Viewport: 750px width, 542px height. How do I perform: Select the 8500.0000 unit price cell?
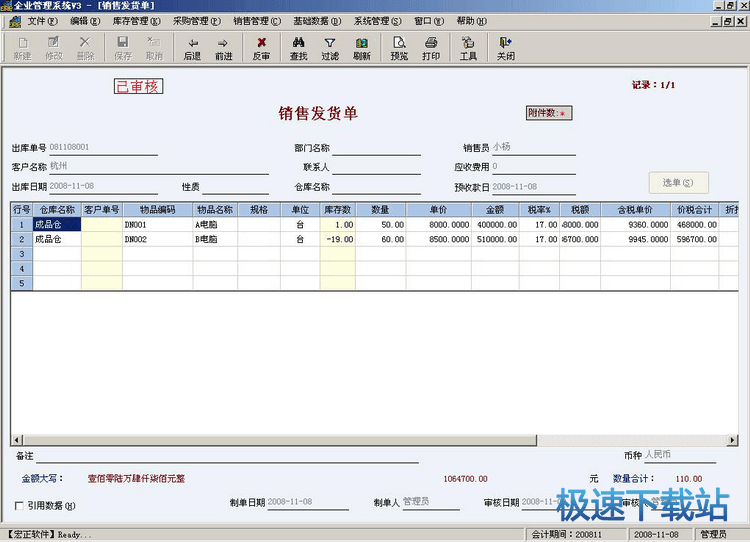pos(439,239)
